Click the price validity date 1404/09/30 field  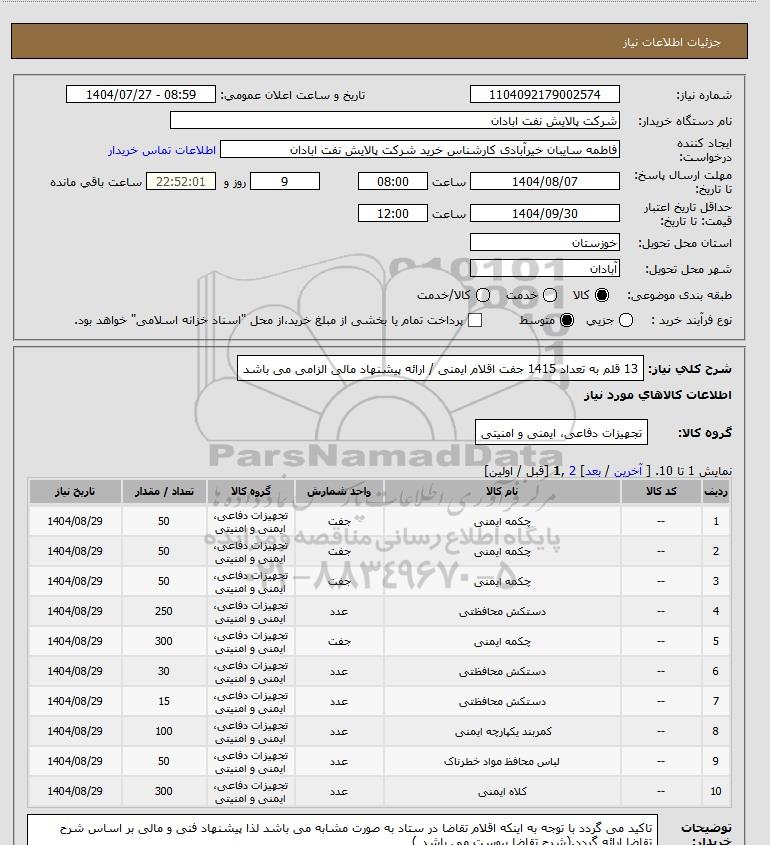pos(545,213)
